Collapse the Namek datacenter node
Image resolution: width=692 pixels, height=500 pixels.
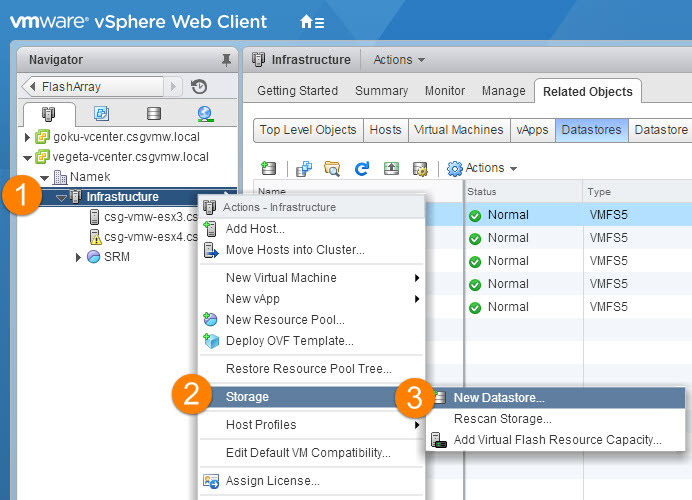point(45,178)
